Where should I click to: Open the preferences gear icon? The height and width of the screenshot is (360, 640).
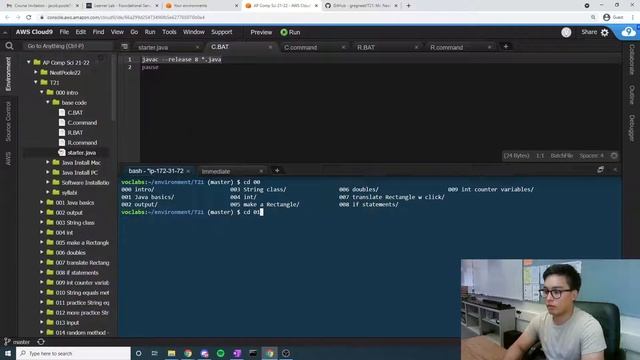tap(604, 32)
